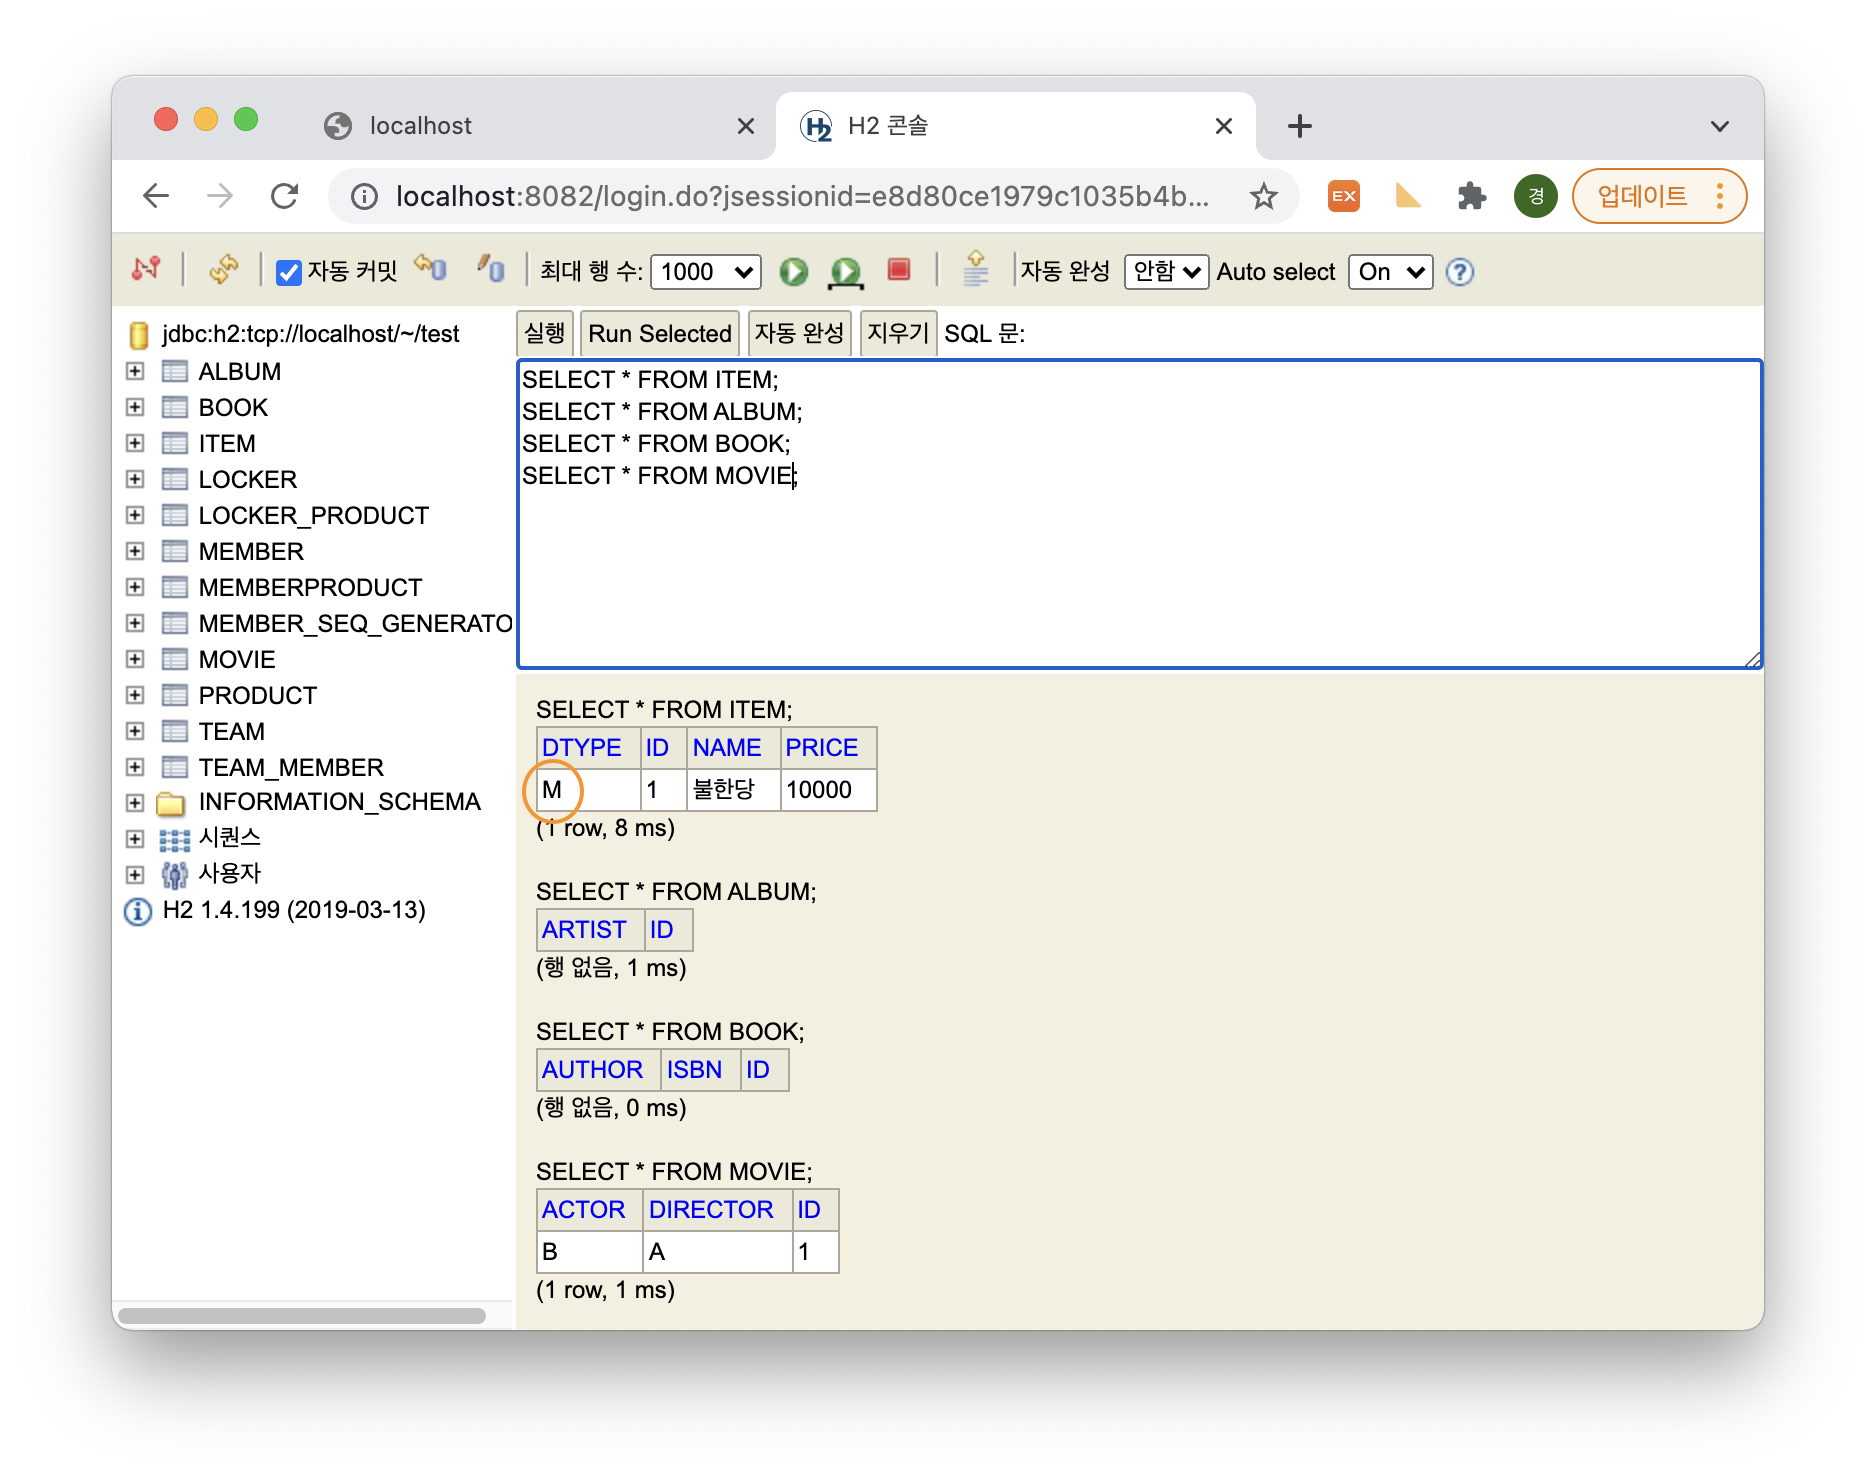Expand the MOVIE table node
Image resolution: width=1876 pixels, height=1478 pixels.
tap(135, 659)
